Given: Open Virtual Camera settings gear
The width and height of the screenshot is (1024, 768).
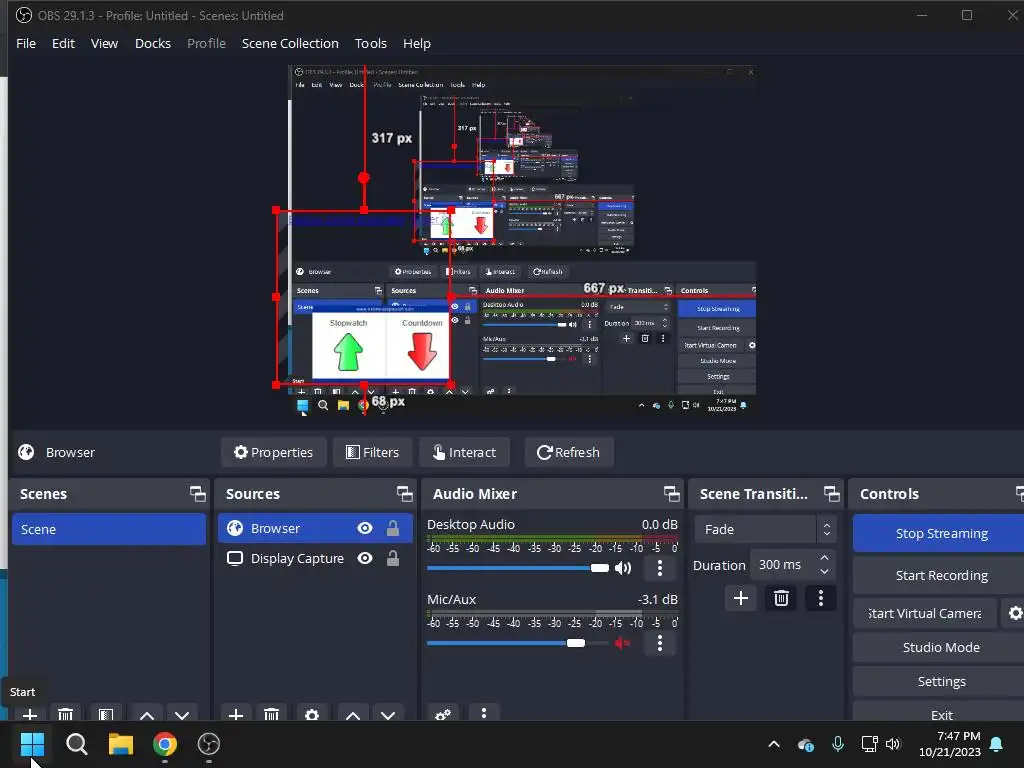Looking at the screenshot, I should [x=1014, y=613].
